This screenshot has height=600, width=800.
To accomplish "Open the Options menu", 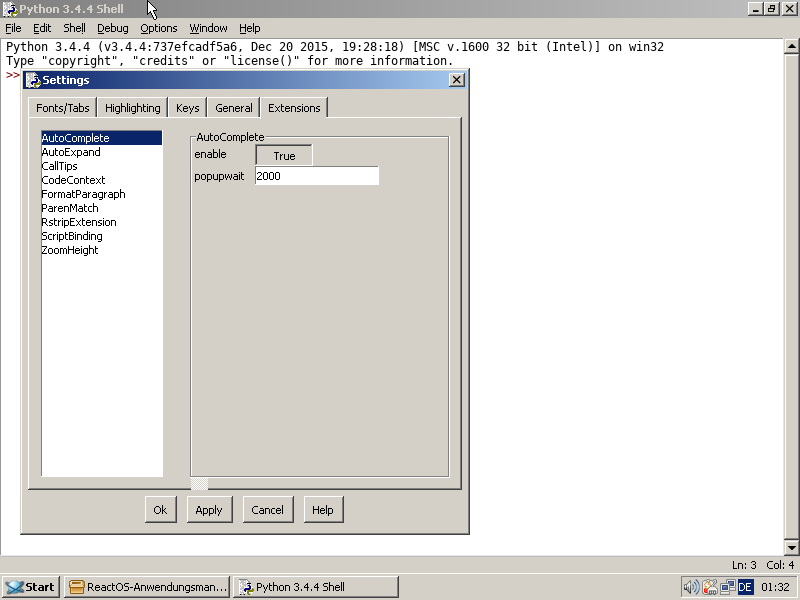I will [x=159, y=28].
